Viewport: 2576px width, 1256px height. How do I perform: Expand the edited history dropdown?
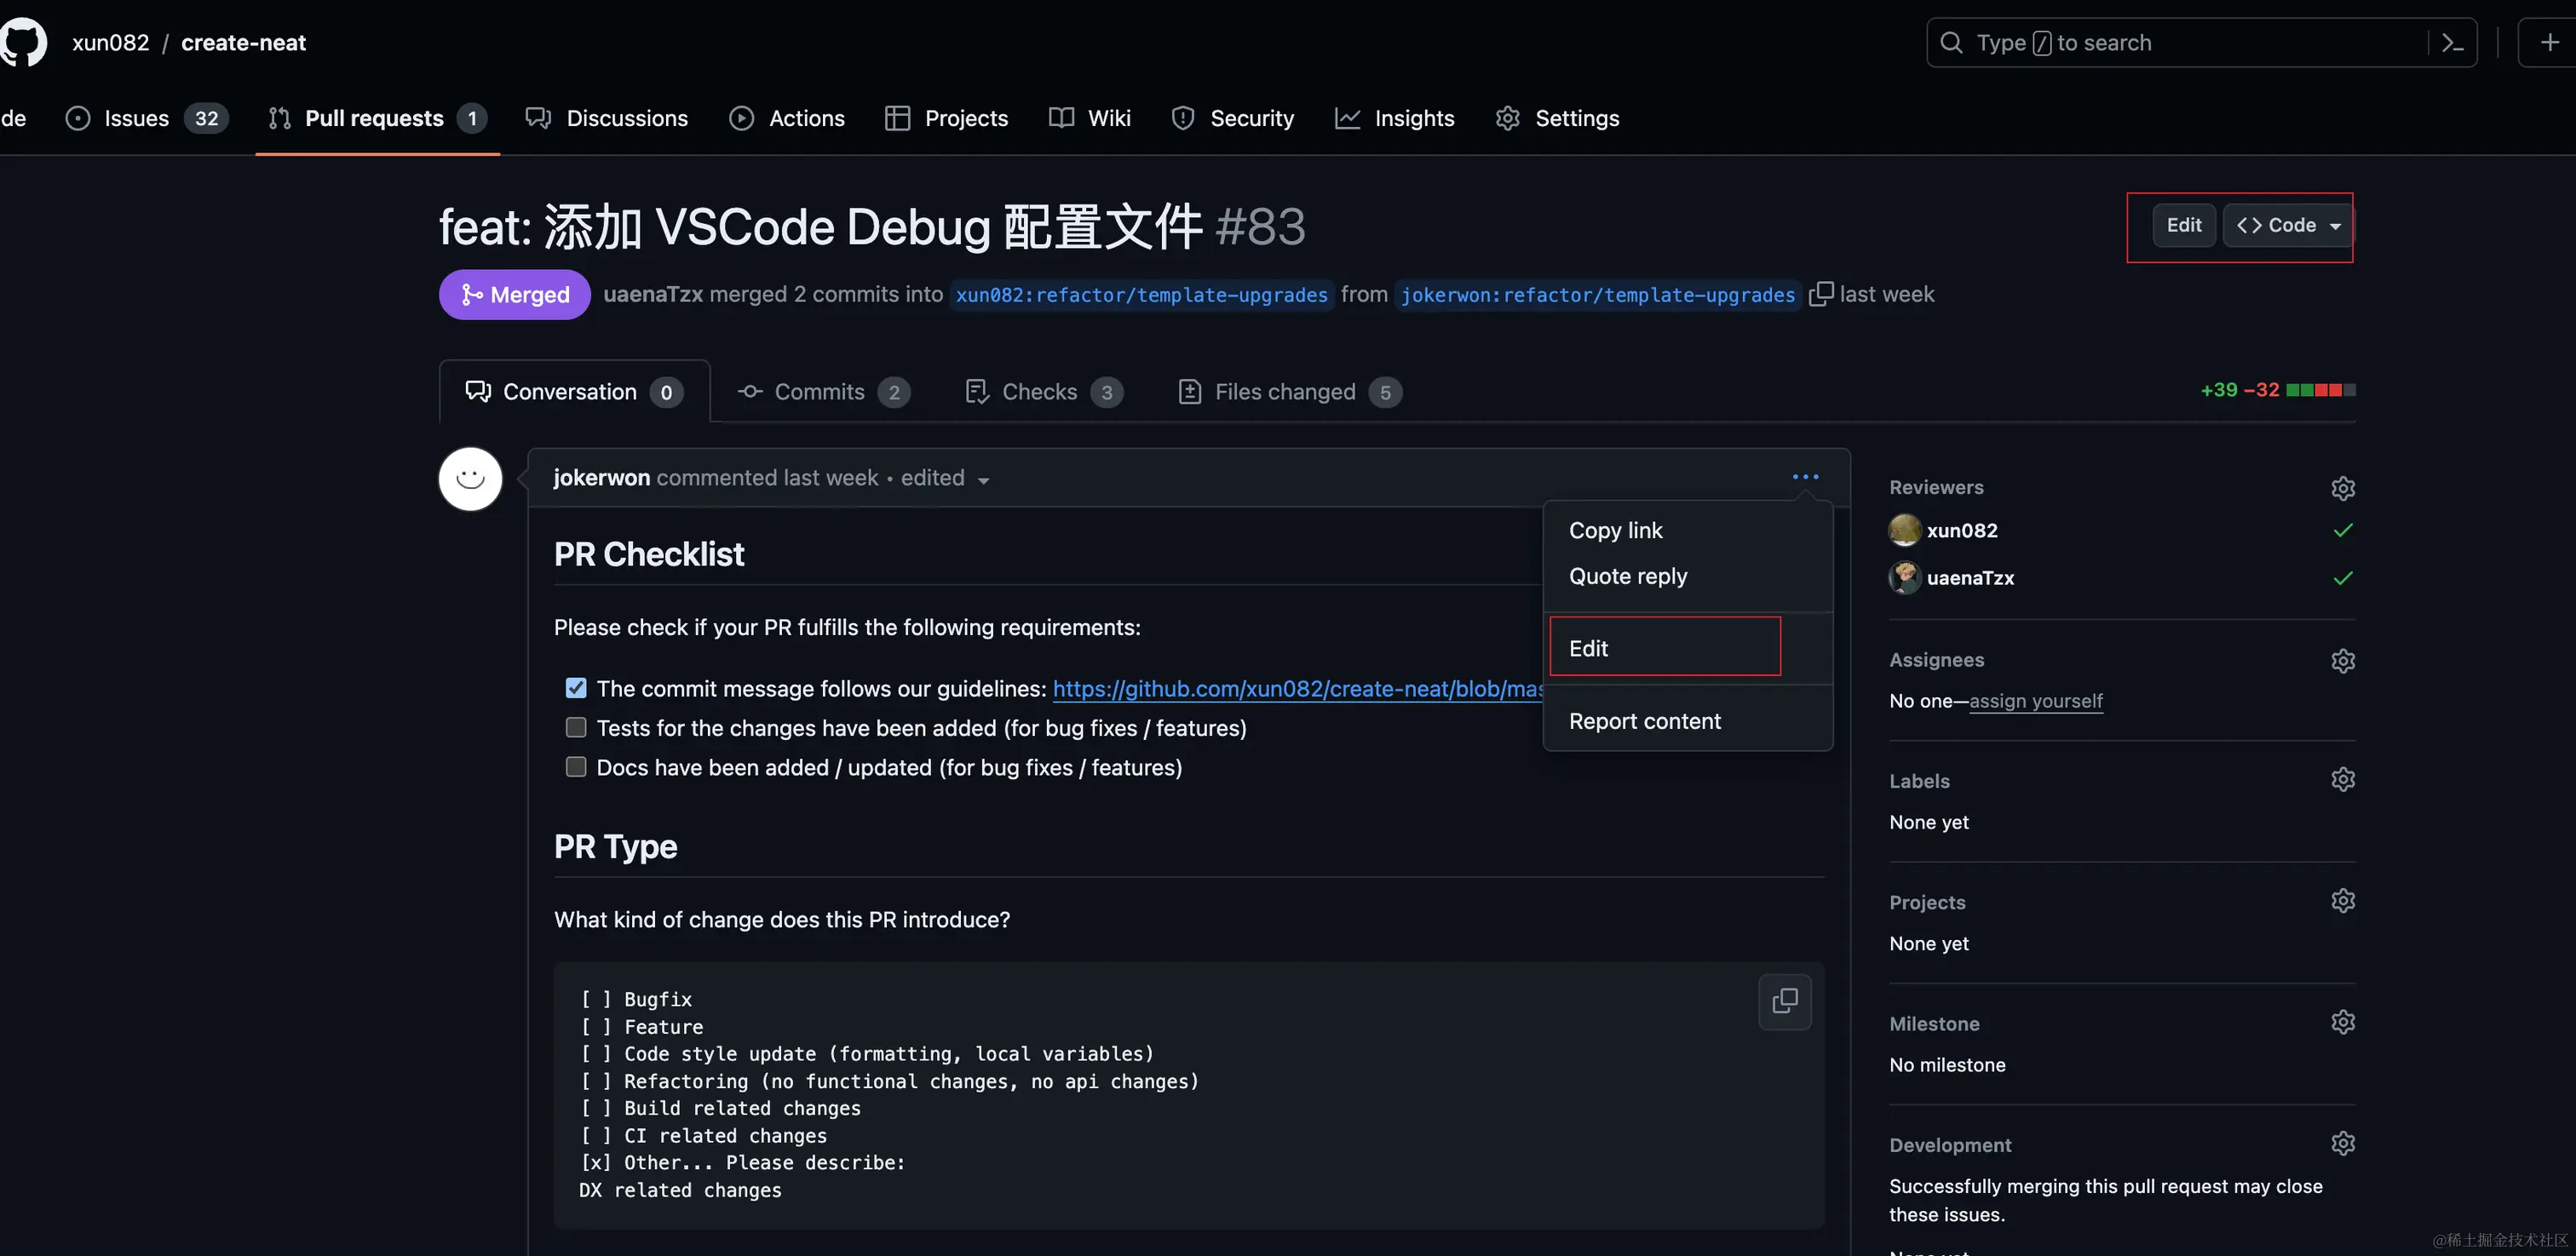pyautogui.click(x=944, y=479)
